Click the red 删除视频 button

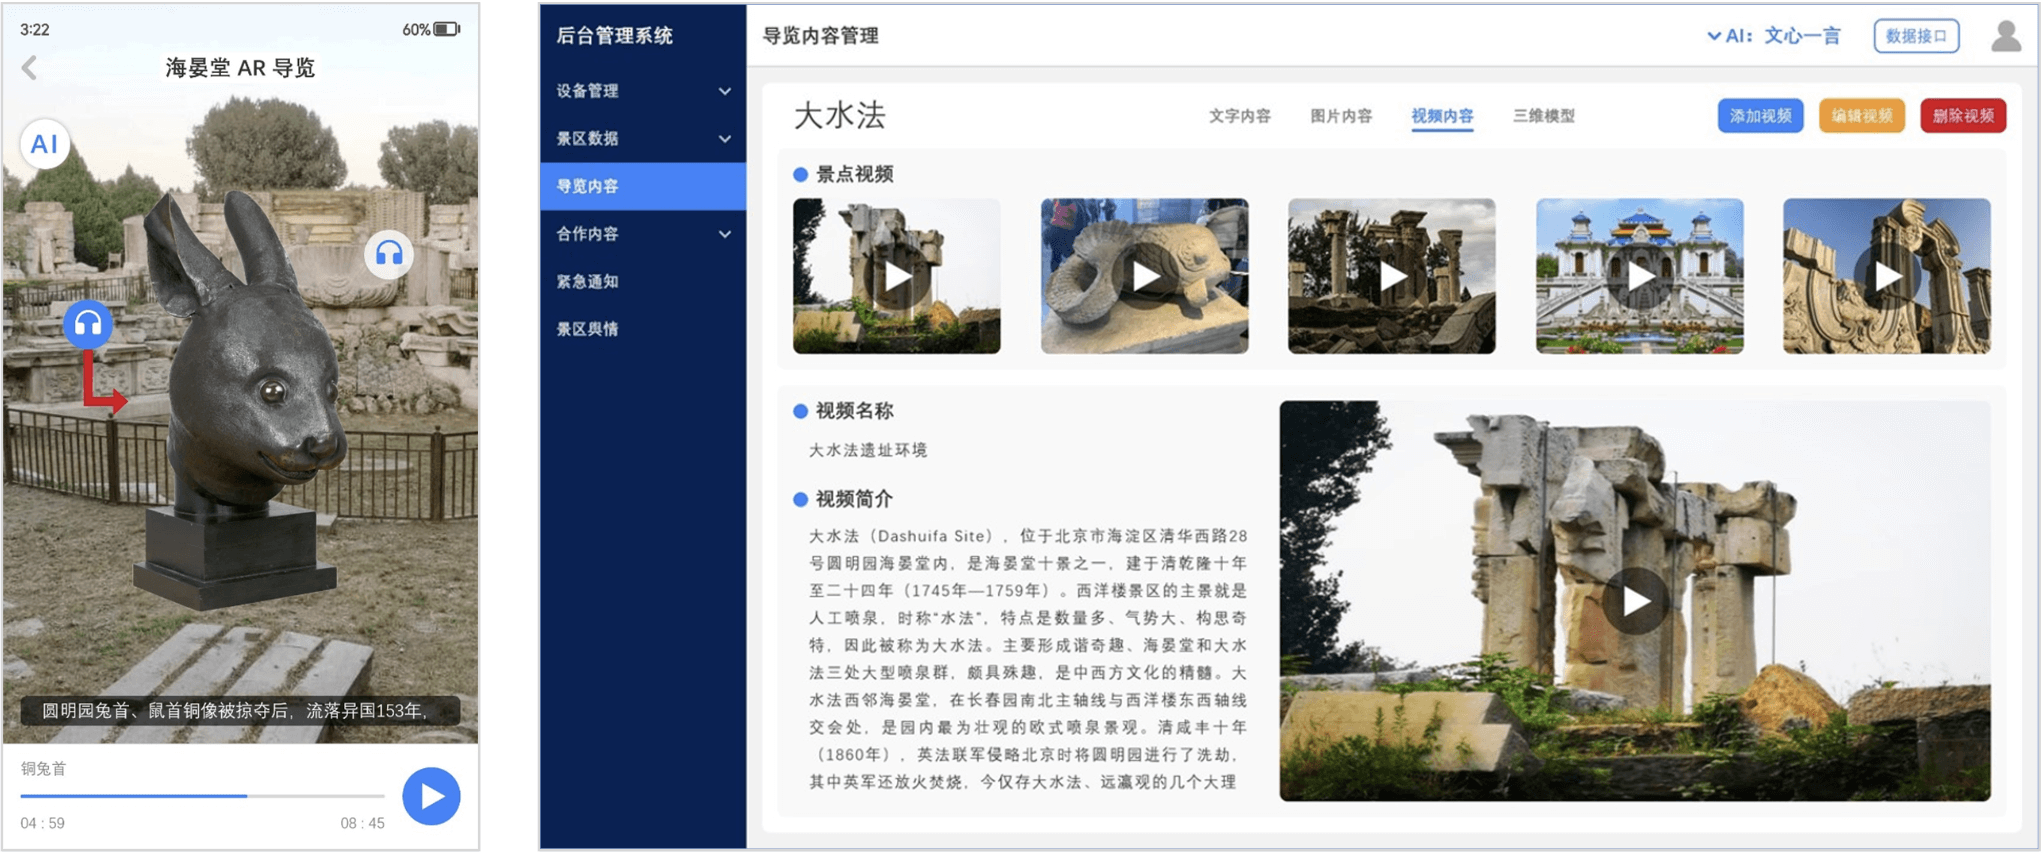coord(1962,116)
